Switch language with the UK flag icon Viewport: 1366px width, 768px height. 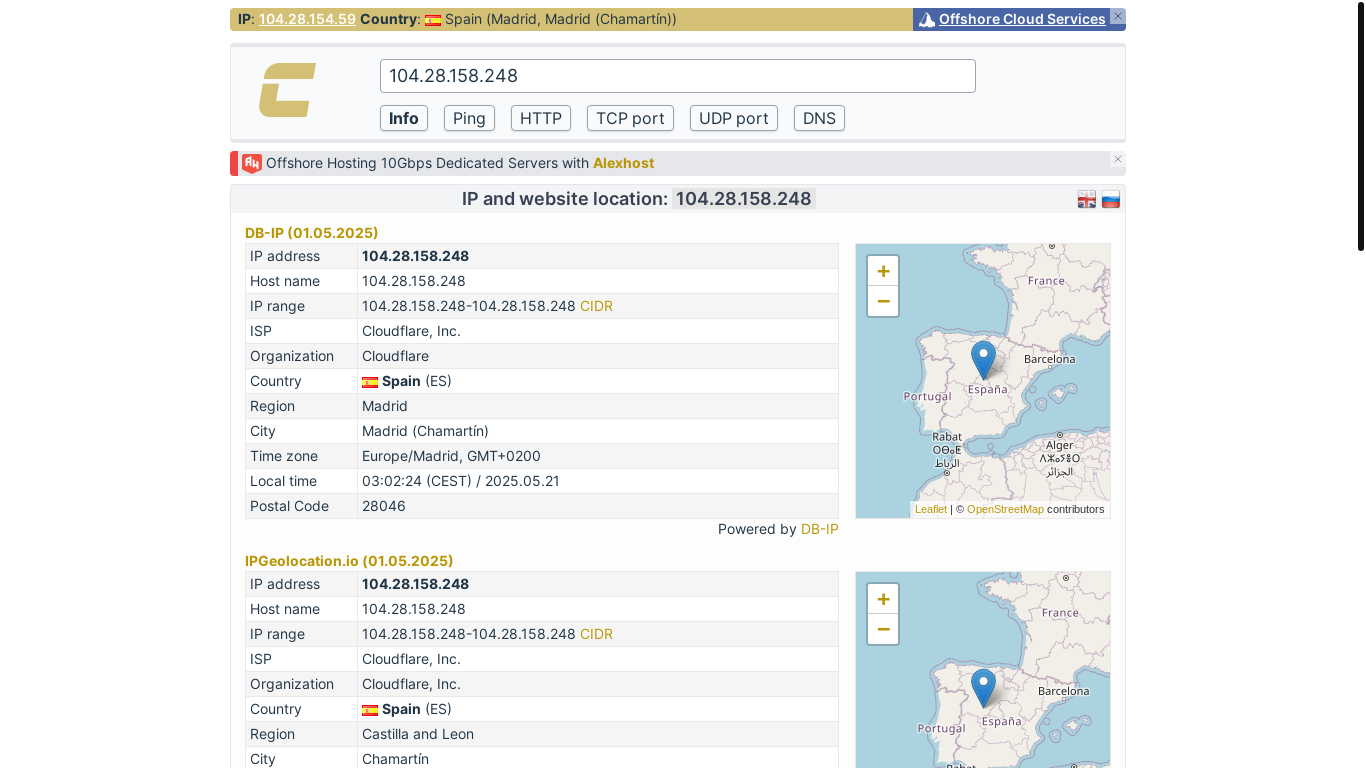click(1086, 199)
